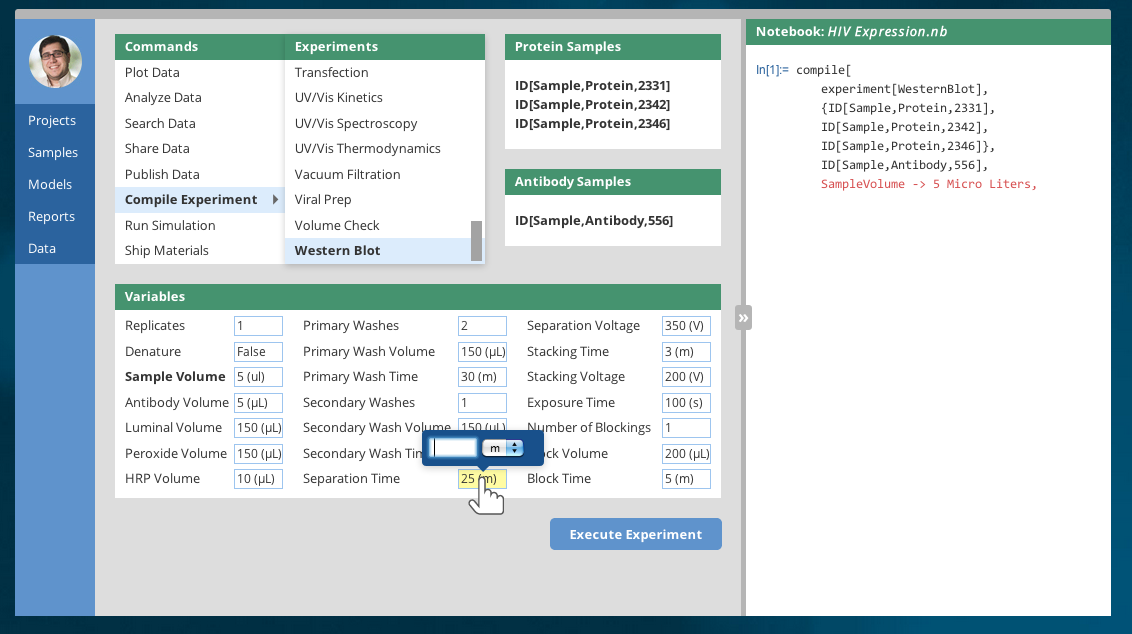
Task: Select Western Blot in Experiments list
Action: (x=337, y=250)
